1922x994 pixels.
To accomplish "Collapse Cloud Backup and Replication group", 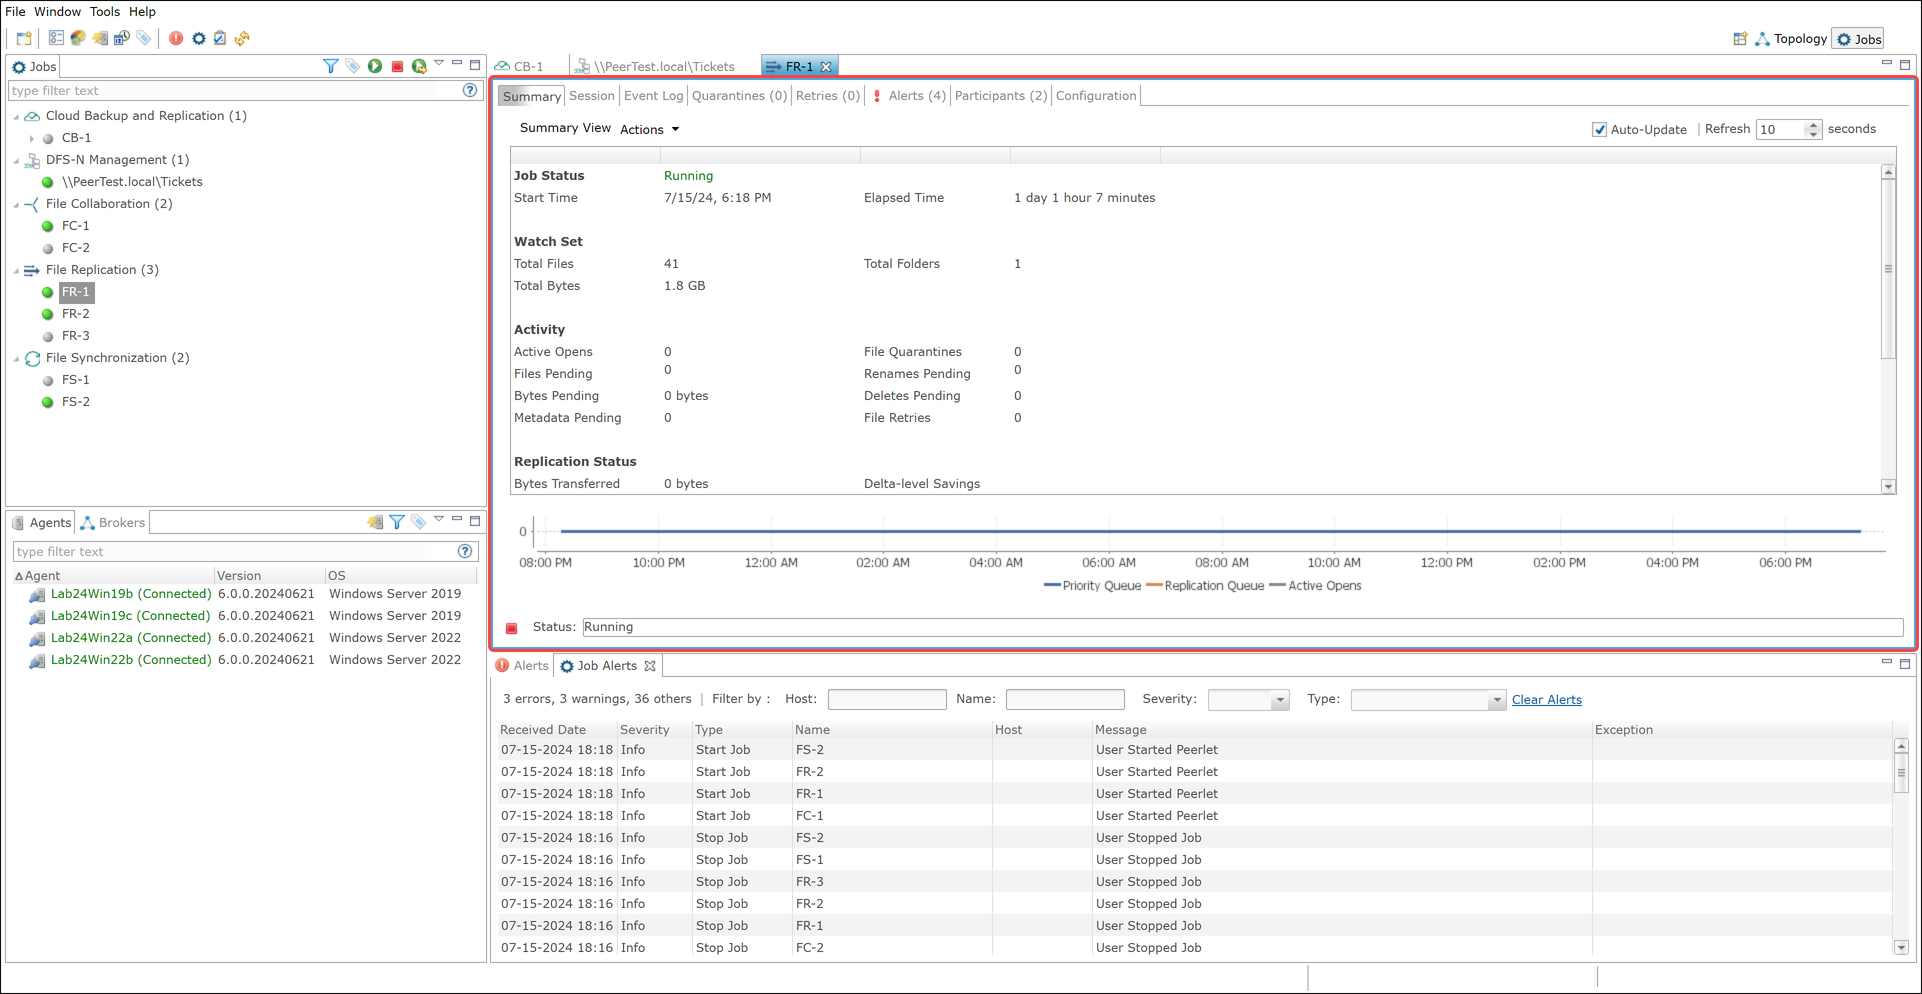I will [17, 116].
